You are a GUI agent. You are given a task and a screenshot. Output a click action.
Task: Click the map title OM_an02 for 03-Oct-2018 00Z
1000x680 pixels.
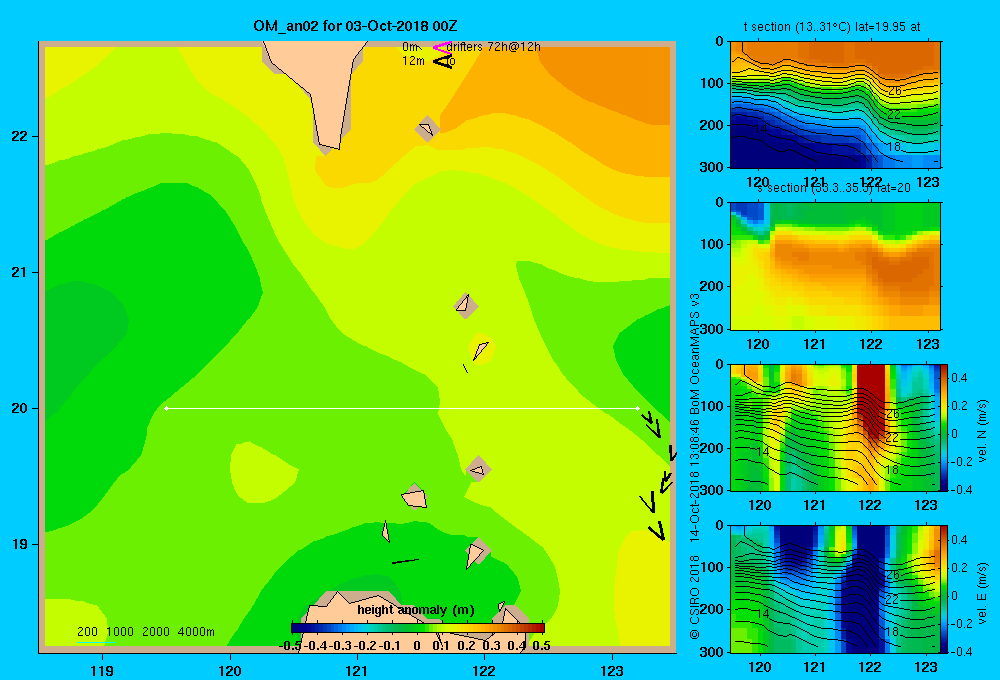(x=355, y=26)
